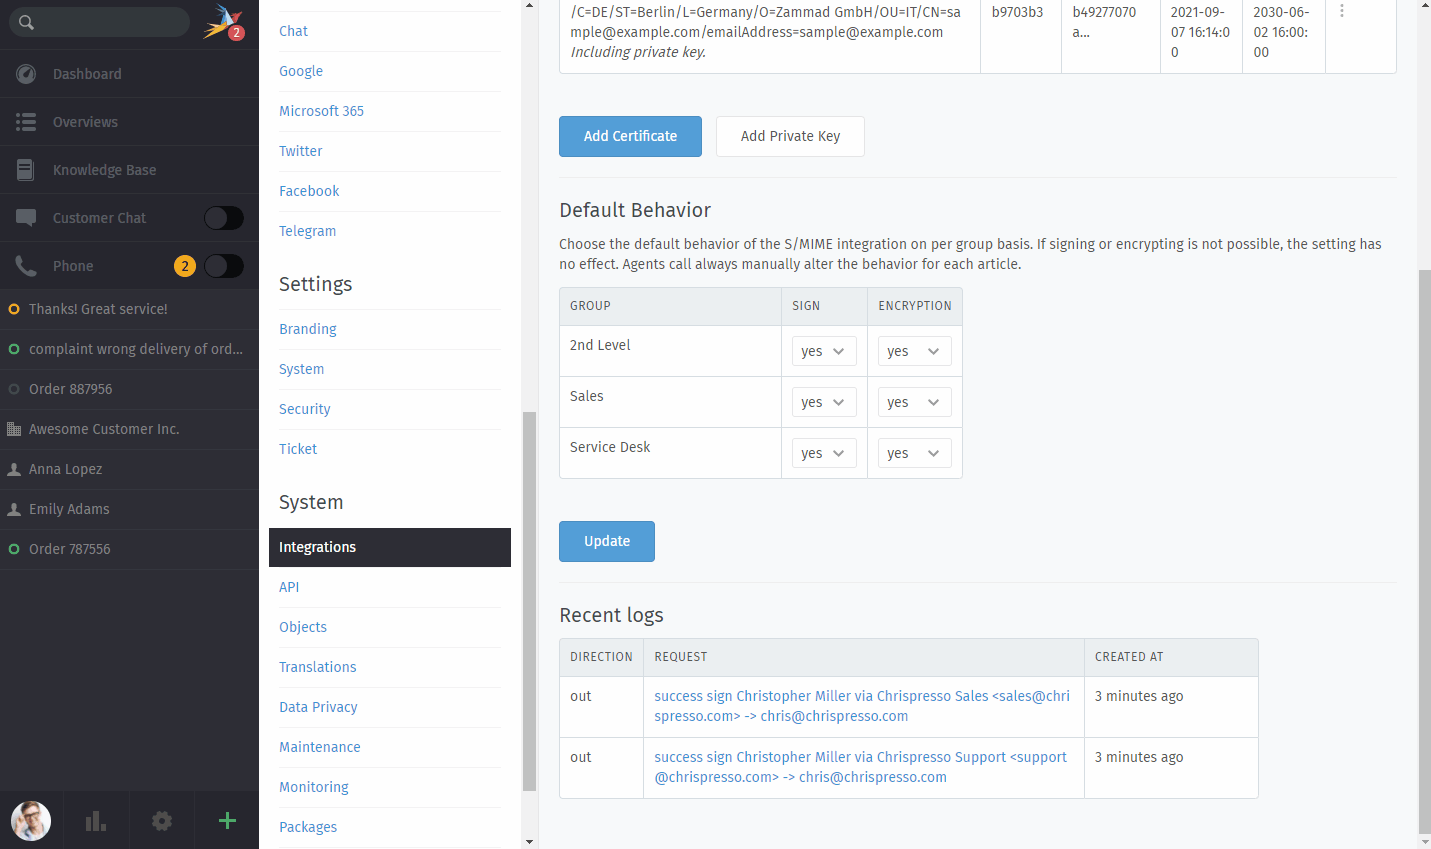Click the Overviews list icon

pos(26,122)
